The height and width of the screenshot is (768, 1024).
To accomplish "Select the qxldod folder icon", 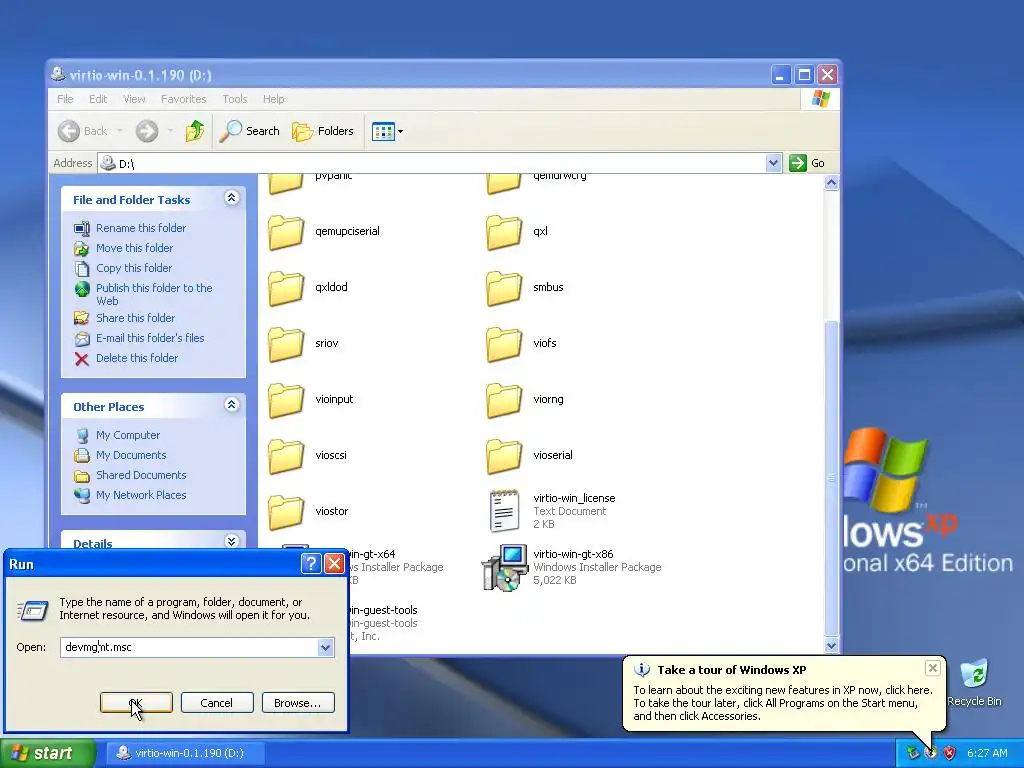I will click(x=286, y=288).
